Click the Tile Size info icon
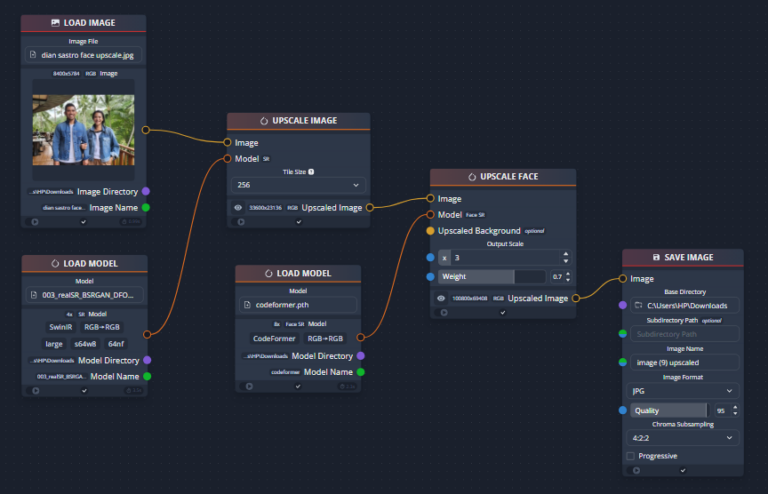The image size is (768, 494). pos(311,171)
